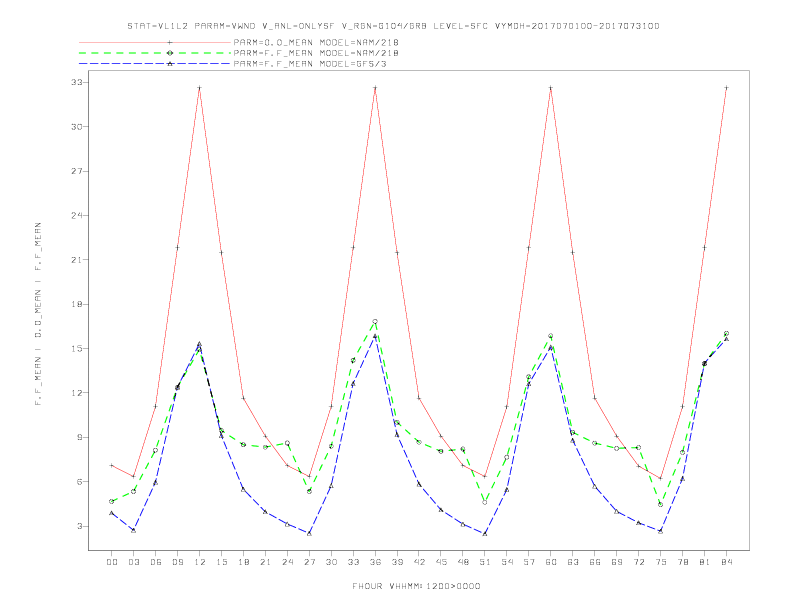792x612 pixels.
Task: Click the circle marker in the green legend line
Action: 170,53
